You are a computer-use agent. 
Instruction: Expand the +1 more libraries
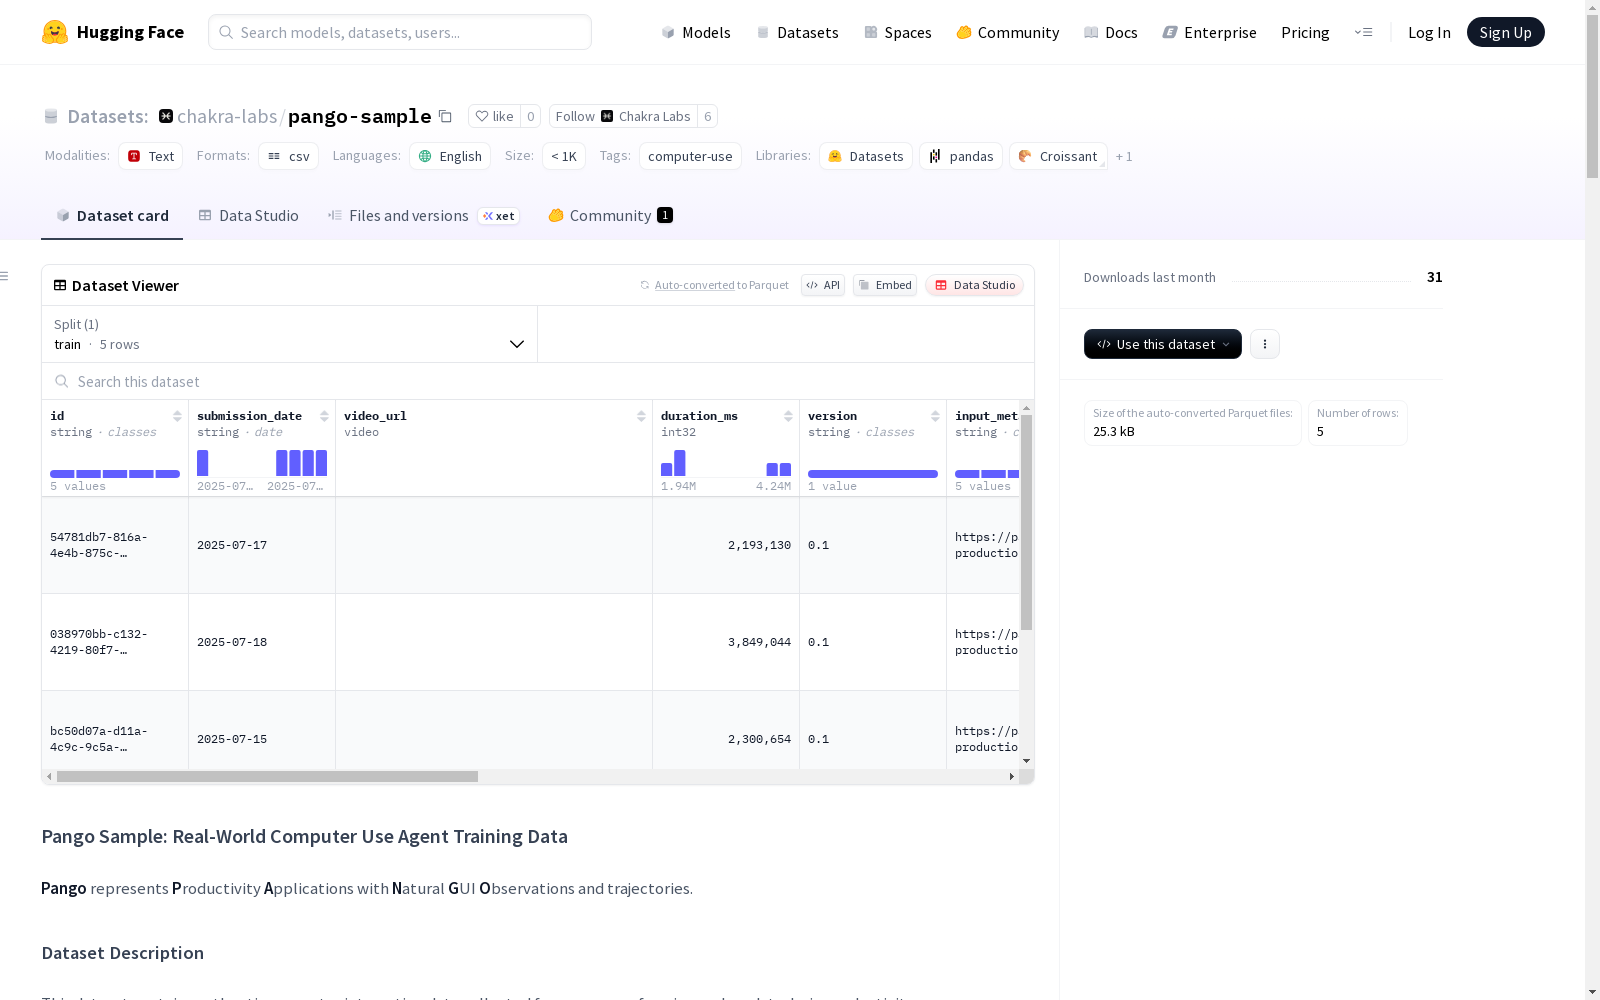1124,156
